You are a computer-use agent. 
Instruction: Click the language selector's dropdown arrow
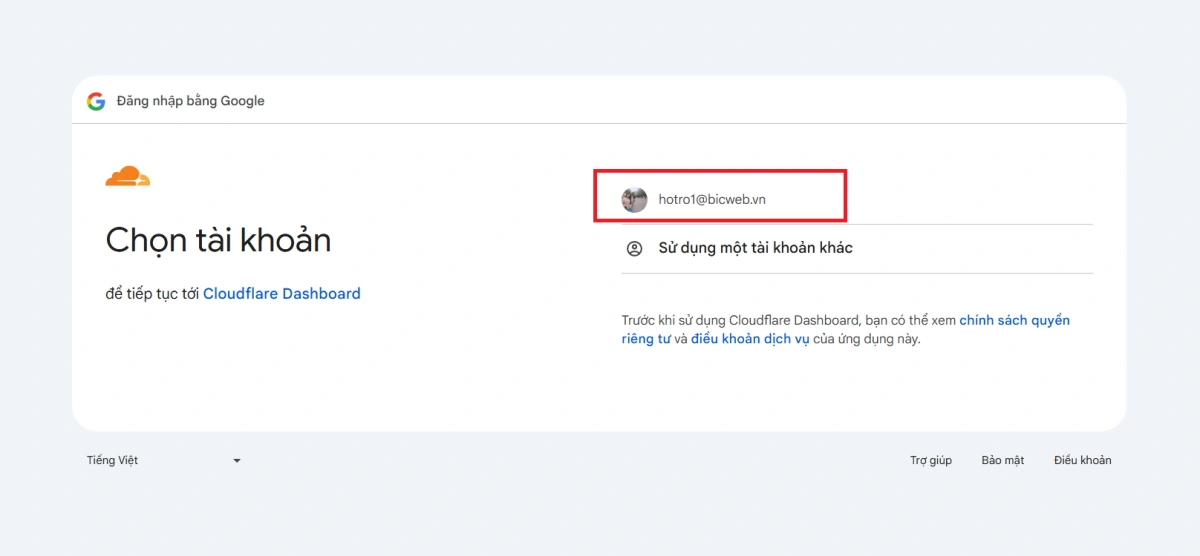coord(237,461)
